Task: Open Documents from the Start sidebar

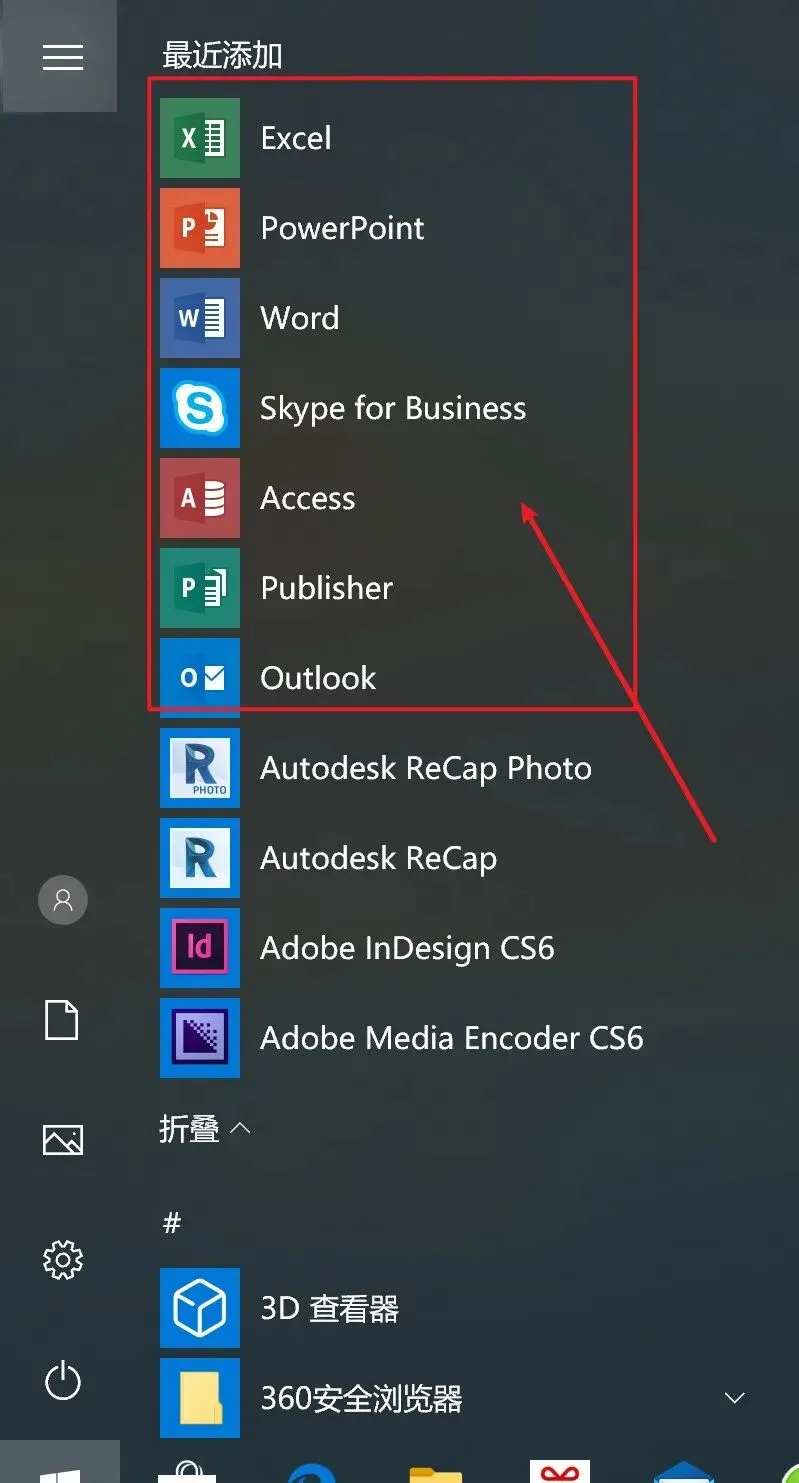Action: point(62,1021)
